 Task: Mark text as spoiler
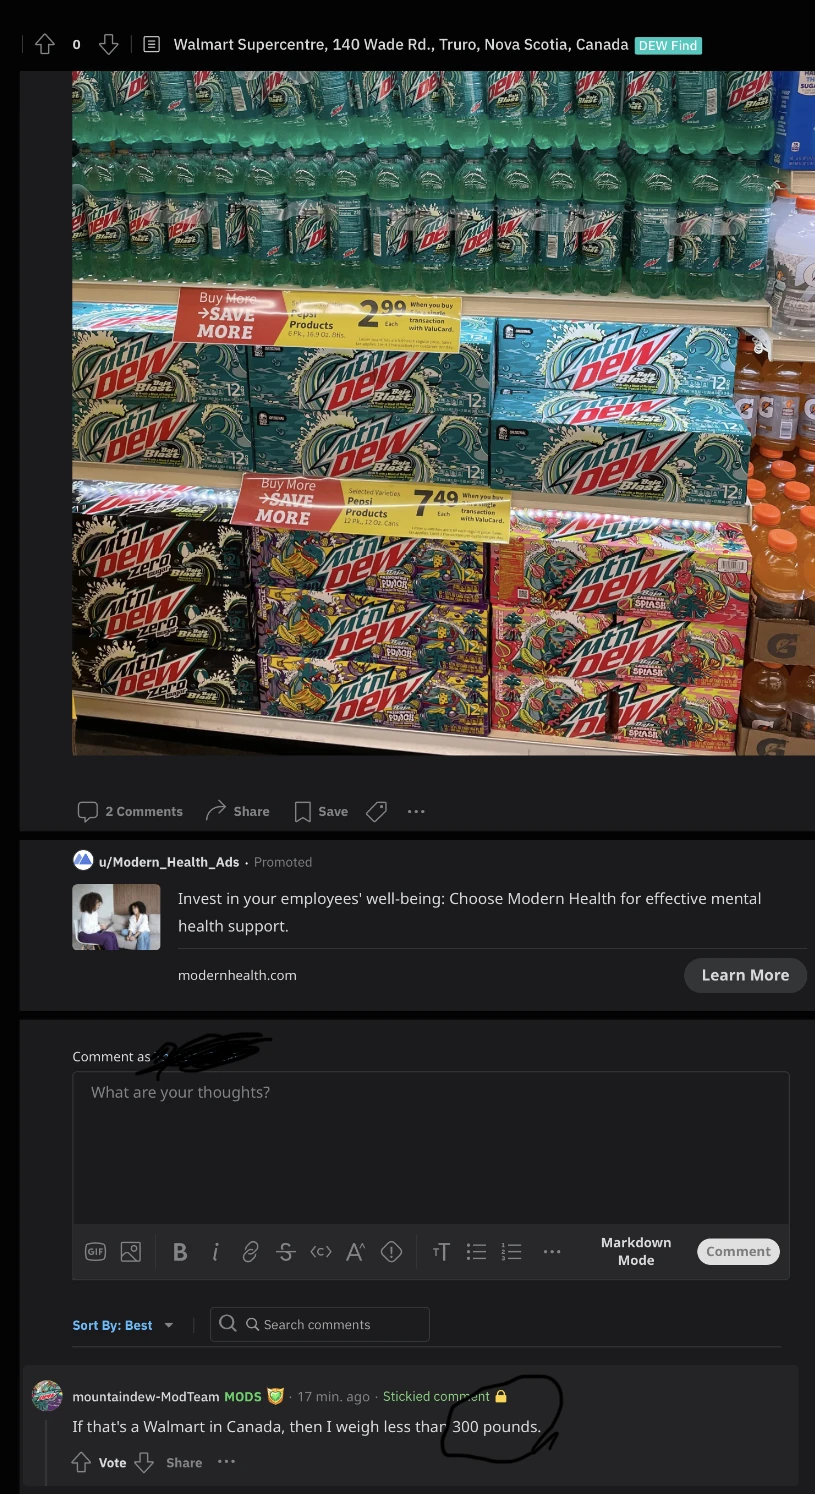[391, 1252]
